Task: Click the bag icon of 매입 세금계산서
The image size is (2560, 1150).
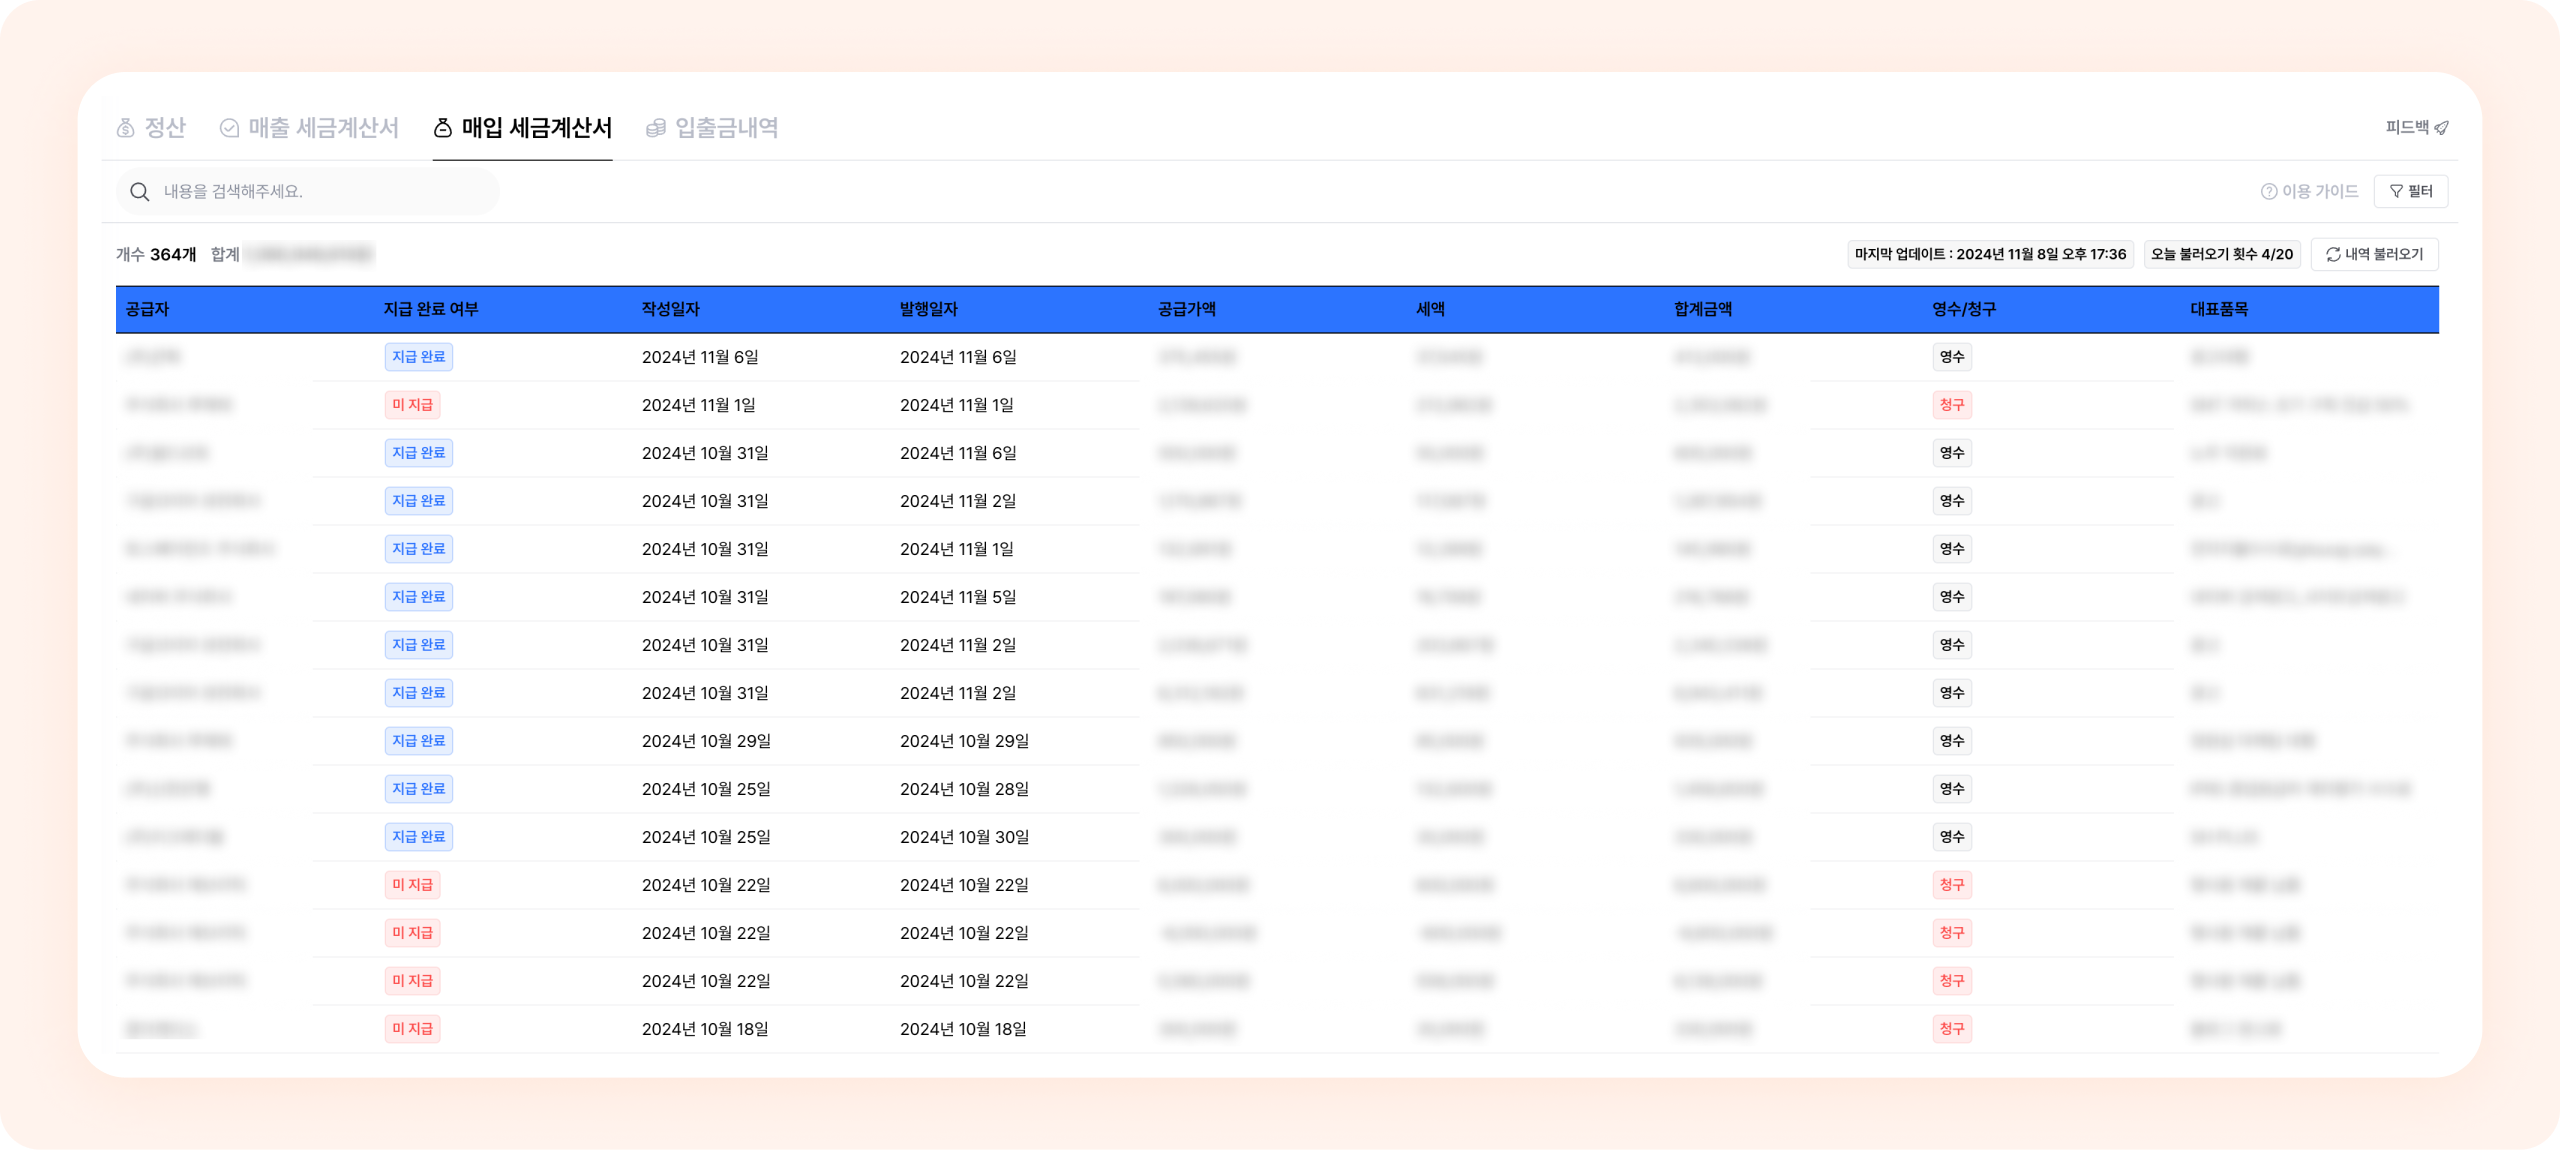Action: (443, 128)
